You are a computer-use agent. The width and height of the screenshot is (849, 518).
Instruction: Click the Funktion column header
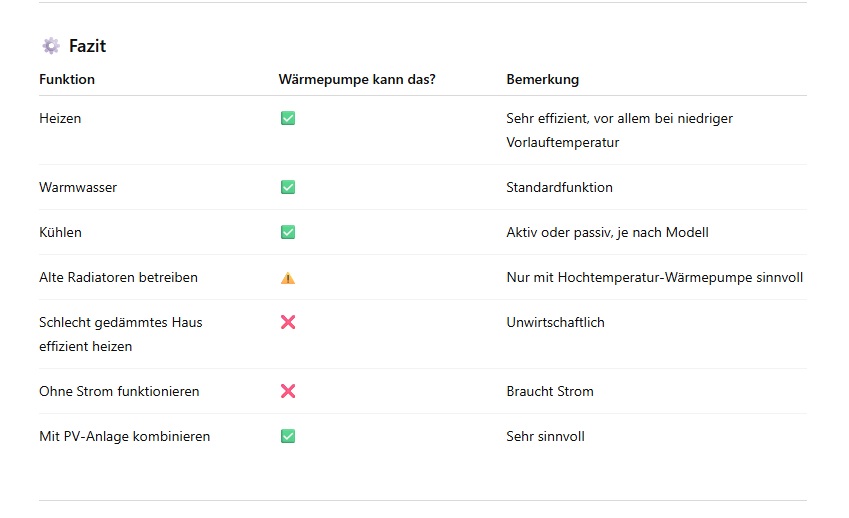click(67, 79)
